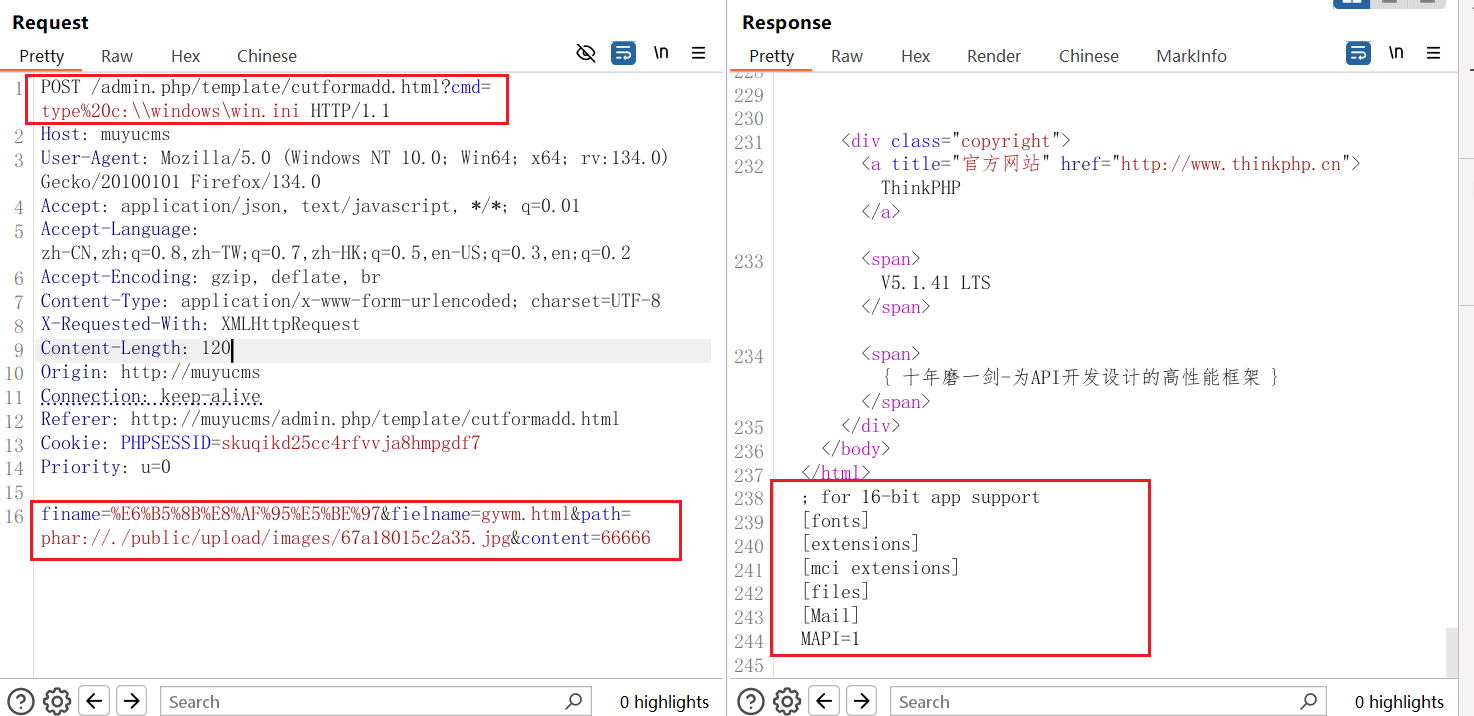Toggle word wrap in the Request panel
This screenshot has height=716, width=1474.
(624, 53)
